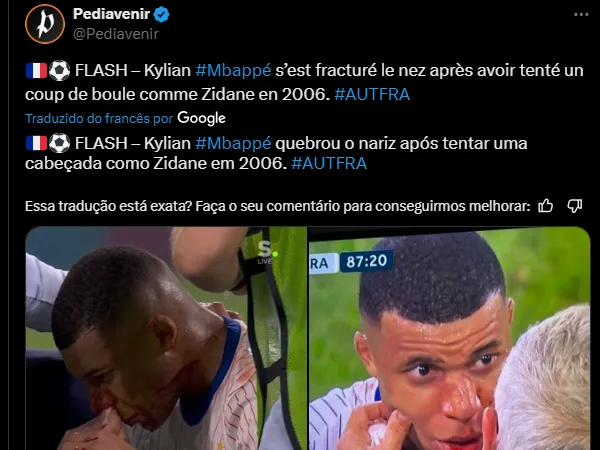Click the Traduzido do francês por link
Image resolution: width=600 pixels, height=450 pixels.
(99, 119)
